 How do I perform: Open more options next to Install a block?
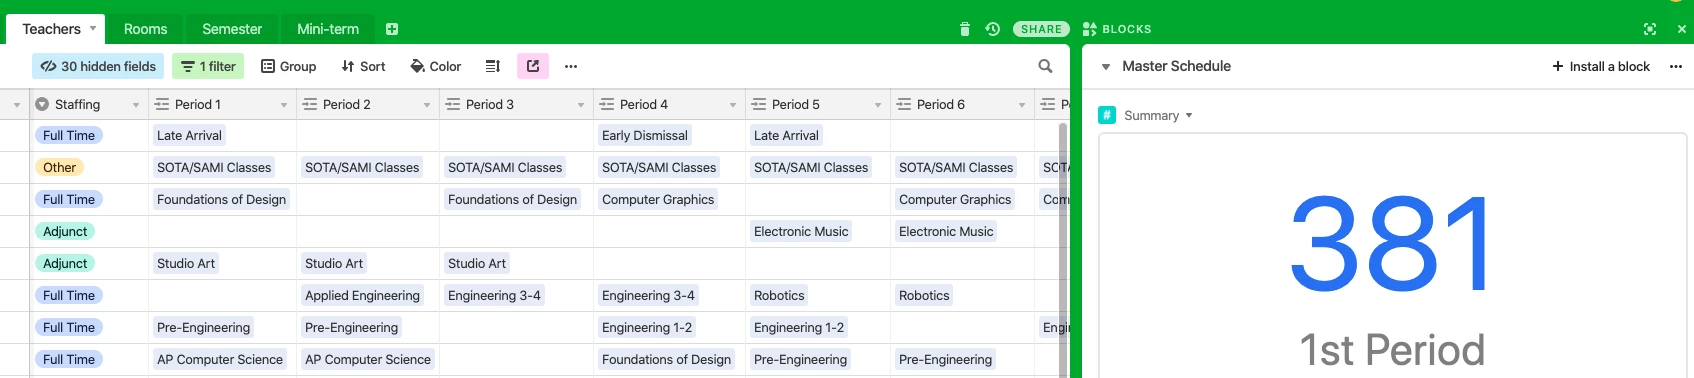click(x=1676, y=66)
